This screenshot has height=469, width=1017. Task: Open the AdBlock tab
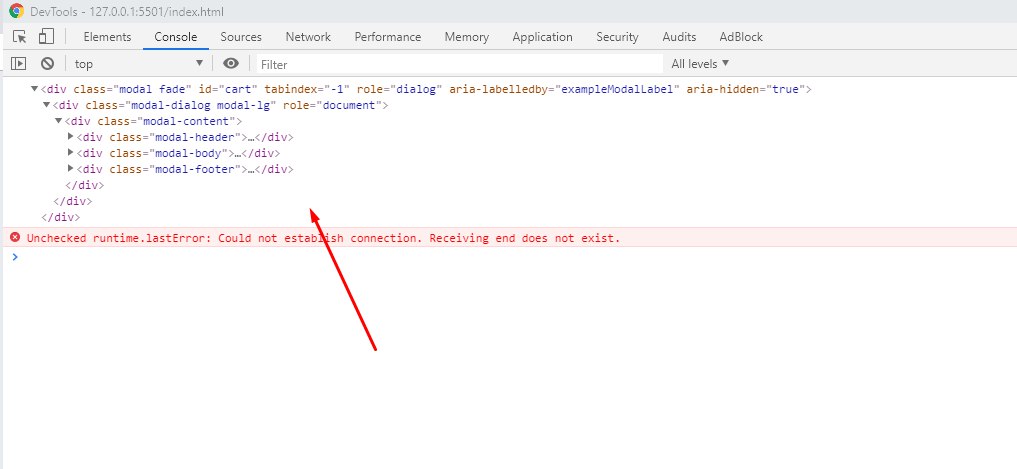(x=741, y=37)
